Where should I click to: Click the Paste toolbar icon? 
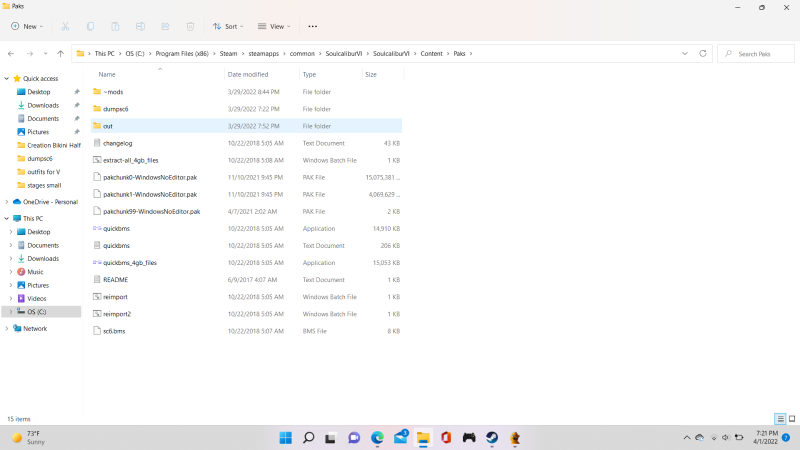[115, 27]
